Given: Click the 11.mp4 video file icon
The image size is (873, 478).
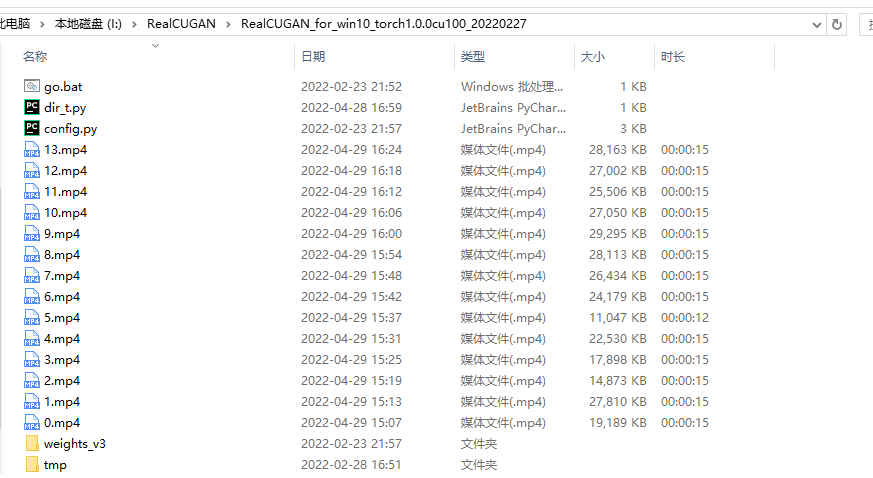Looking at the screenshot, I should pyautogui.click(x=32, y=191).
